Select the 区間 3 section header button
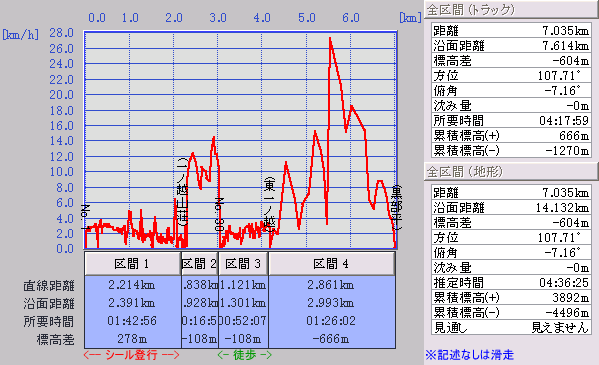The width and height of the screenshot is (599, 365). click(243, 263)
